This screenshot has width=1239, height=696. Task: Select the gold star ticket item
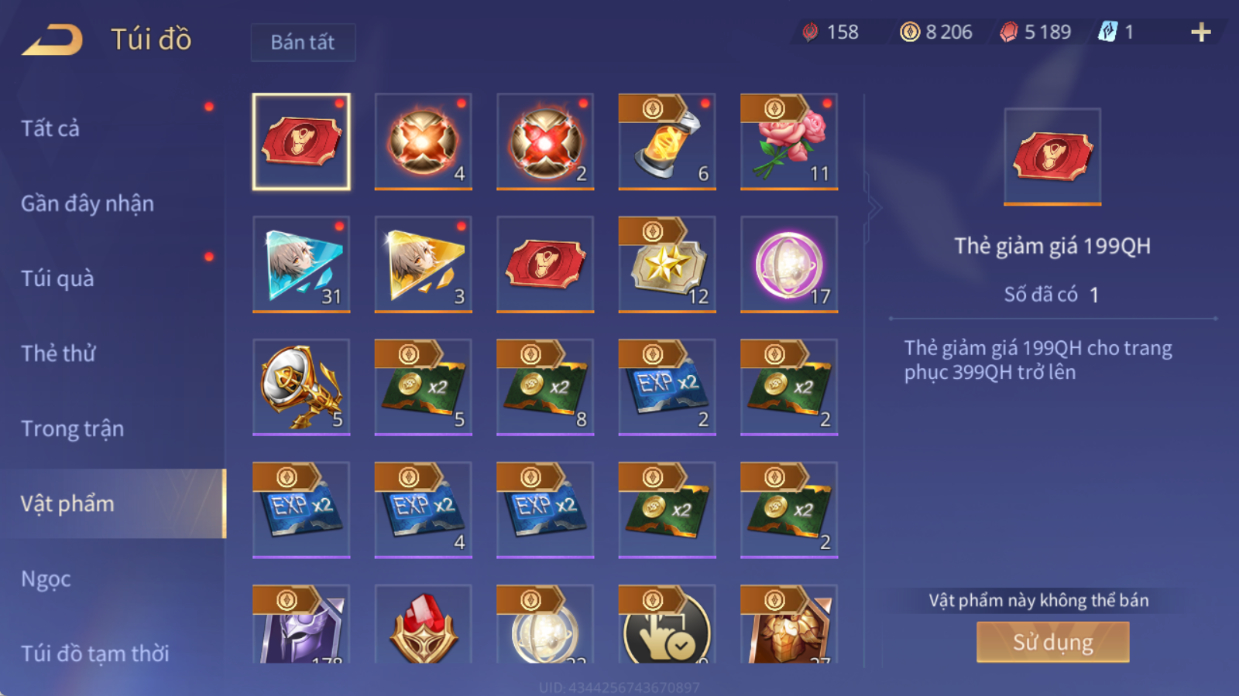click(x=667, y=264)
